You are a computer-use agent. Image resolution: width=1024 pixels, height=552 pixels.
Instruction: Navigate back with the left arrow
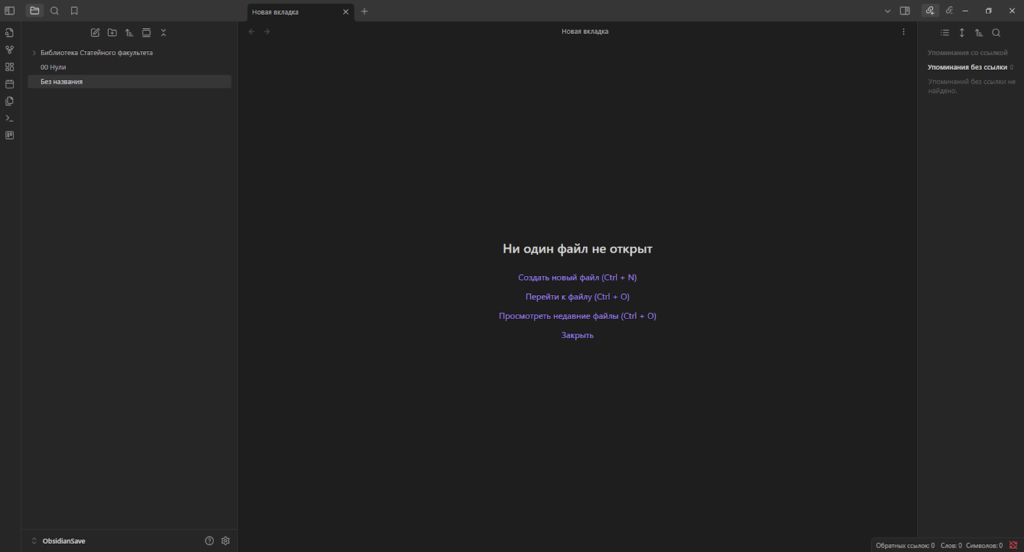[252, 31]
